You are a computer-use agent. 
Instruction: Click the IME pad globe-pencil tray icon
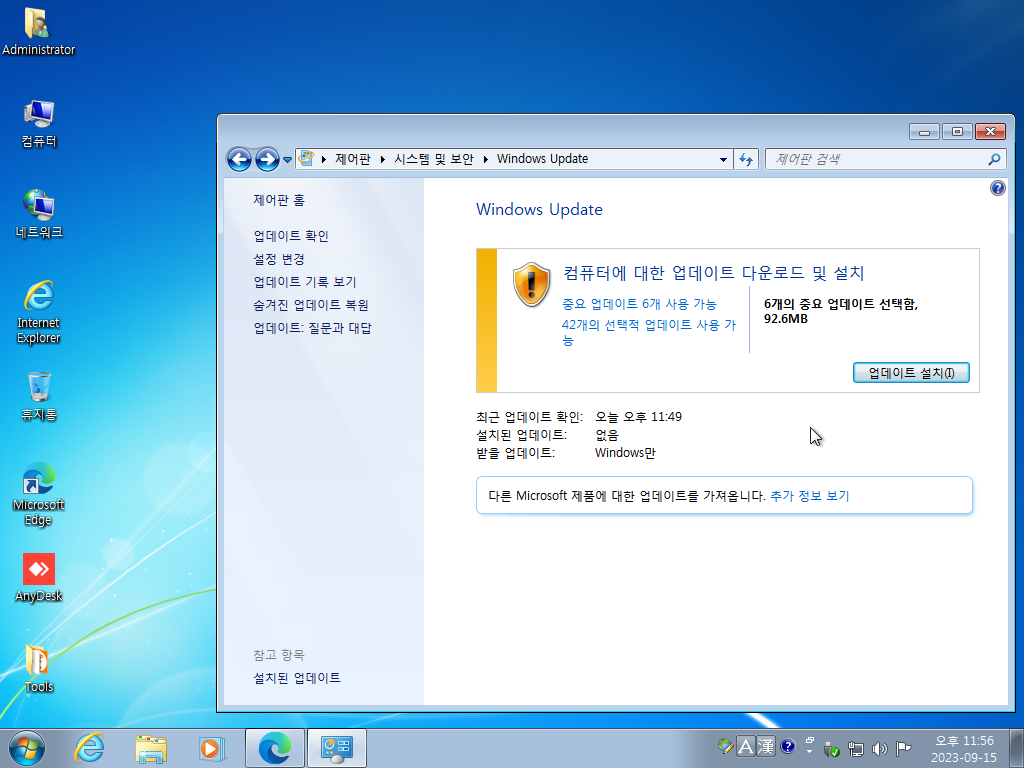pos(725,746)
